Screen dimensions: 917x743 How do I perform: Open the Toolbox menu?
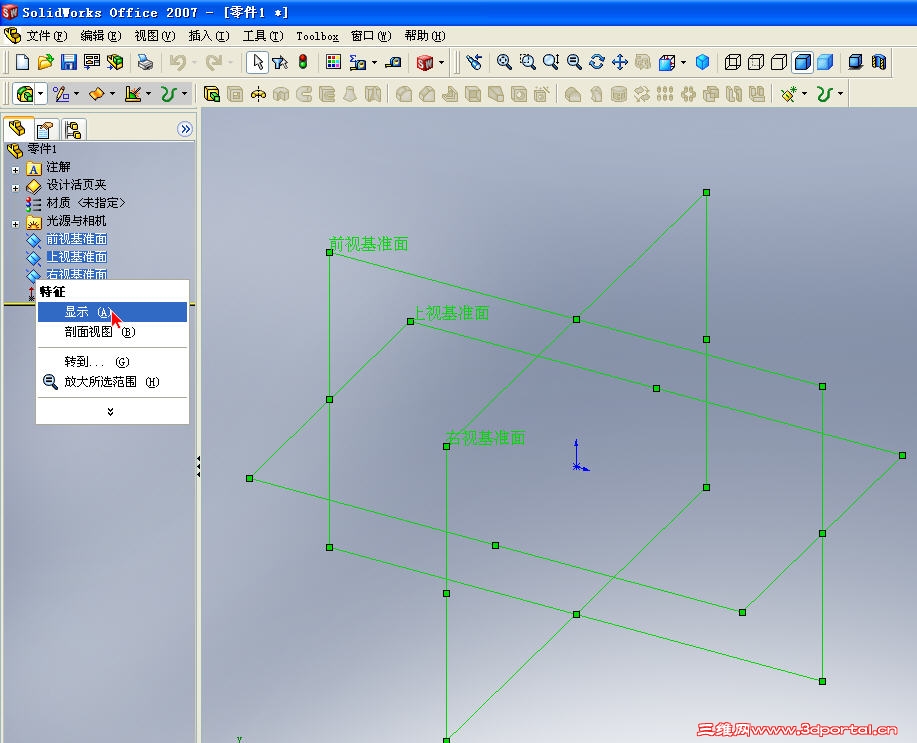click(317, 36)
